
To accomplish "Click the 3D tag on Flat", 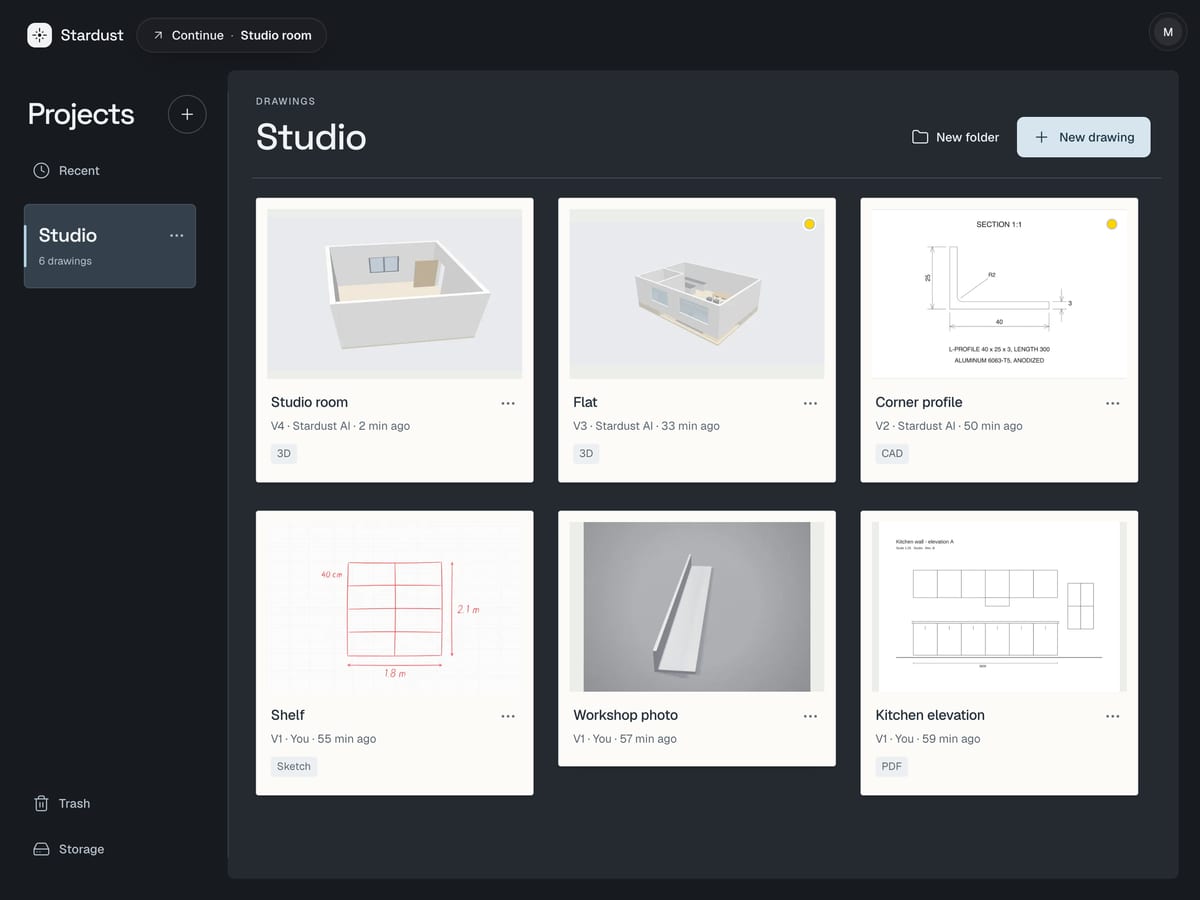I will pyautogui.click(x=586, y=453).
